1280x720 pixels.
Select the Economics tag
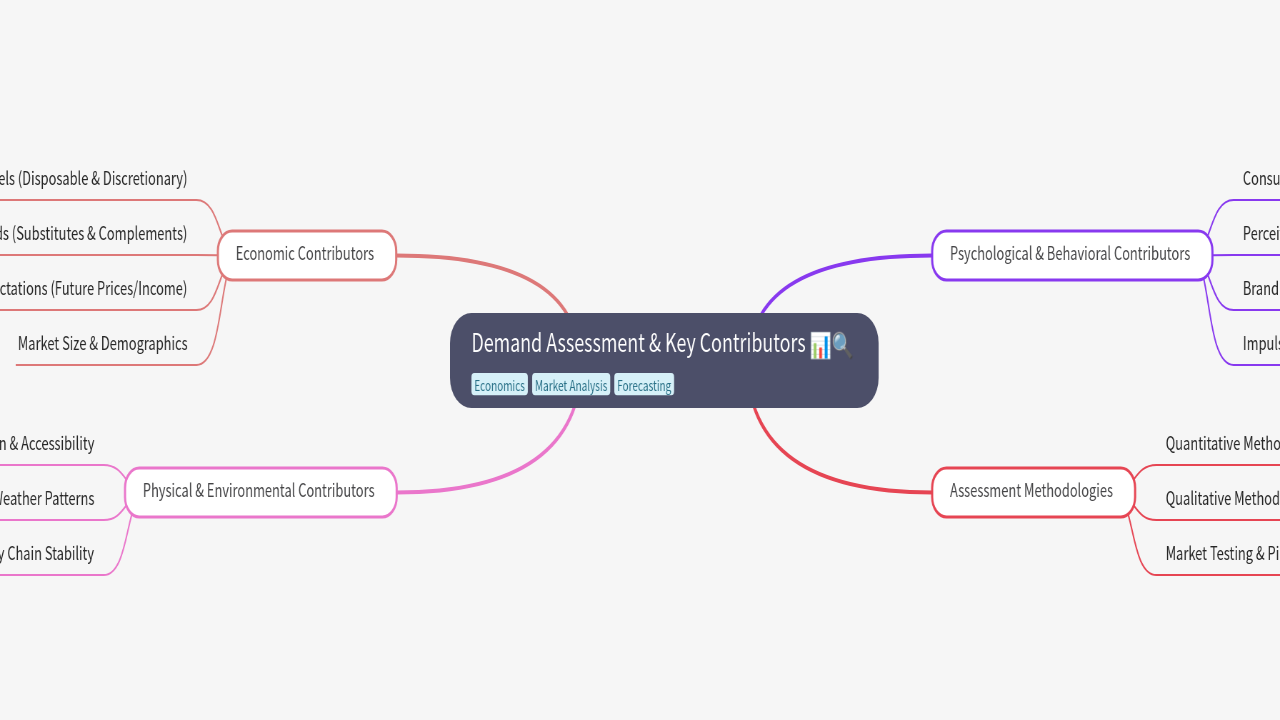point(499,385)
